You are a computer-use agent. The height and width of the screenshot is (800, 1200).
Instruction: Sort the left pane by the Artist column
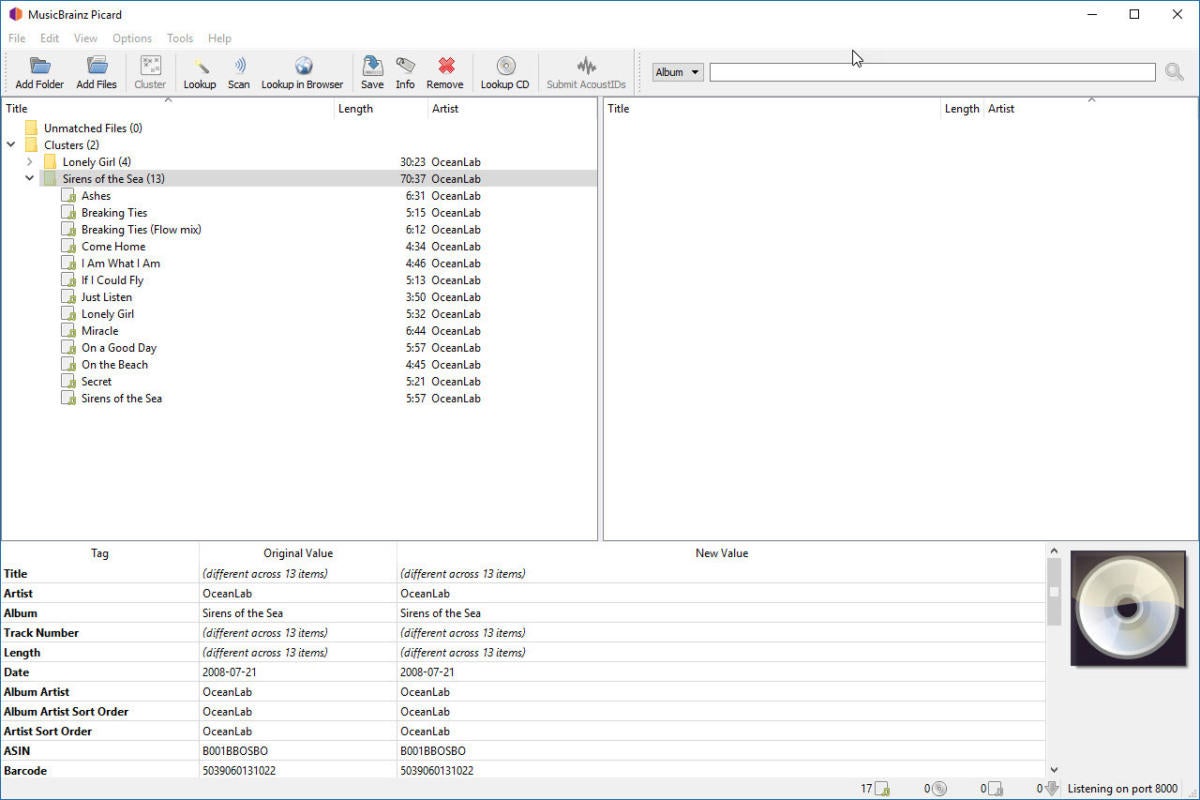pos(512,109)
